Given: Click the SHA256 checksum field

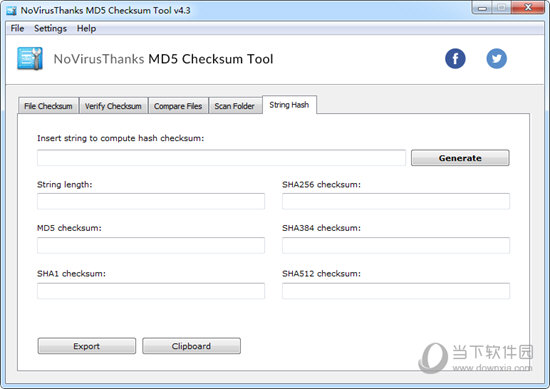Looking at the screenshot, I should (396, 201).
